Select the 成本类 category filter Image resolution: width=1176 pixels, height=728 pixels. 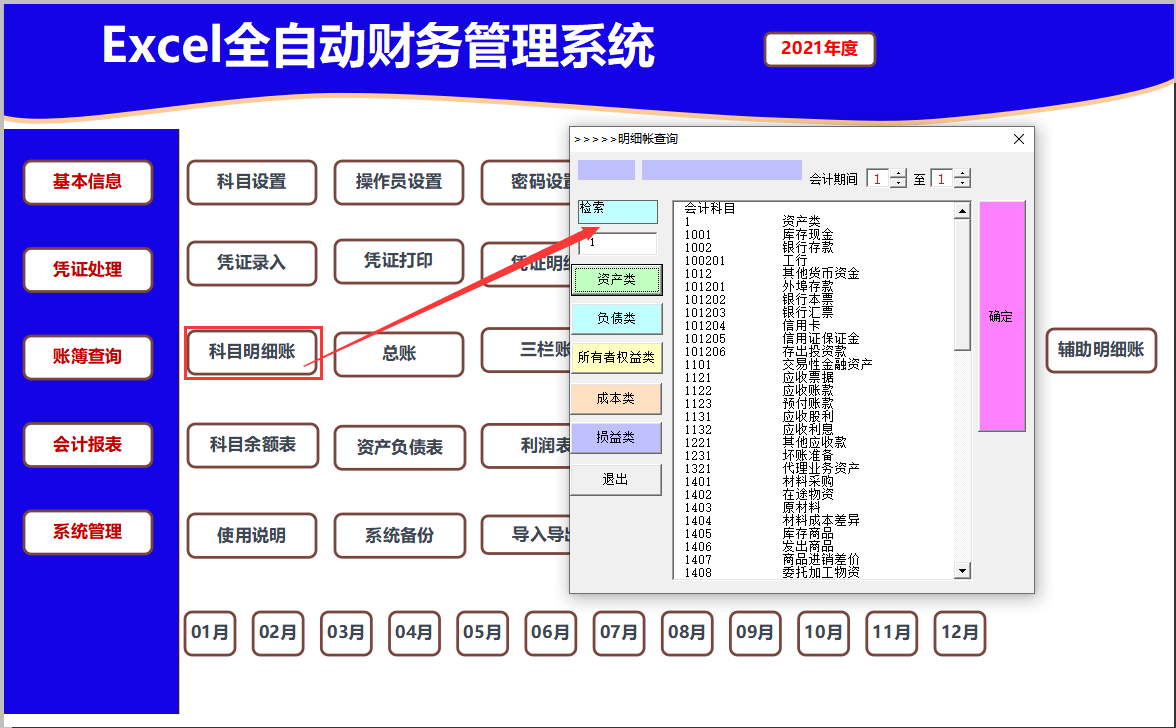617,399
